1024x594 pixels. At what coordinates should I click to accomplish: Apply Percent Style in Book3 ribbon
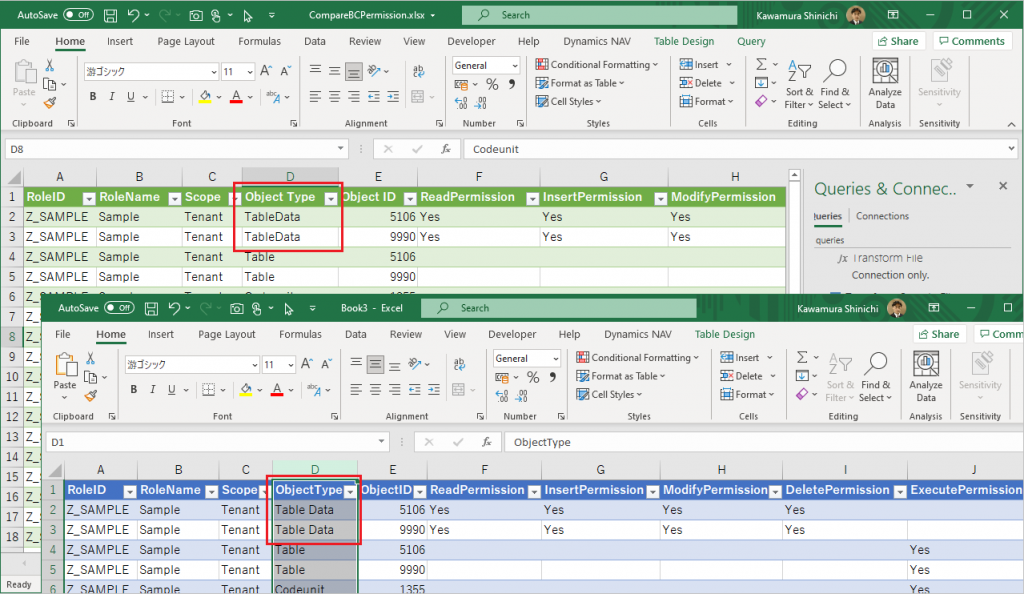pos(533,377)
